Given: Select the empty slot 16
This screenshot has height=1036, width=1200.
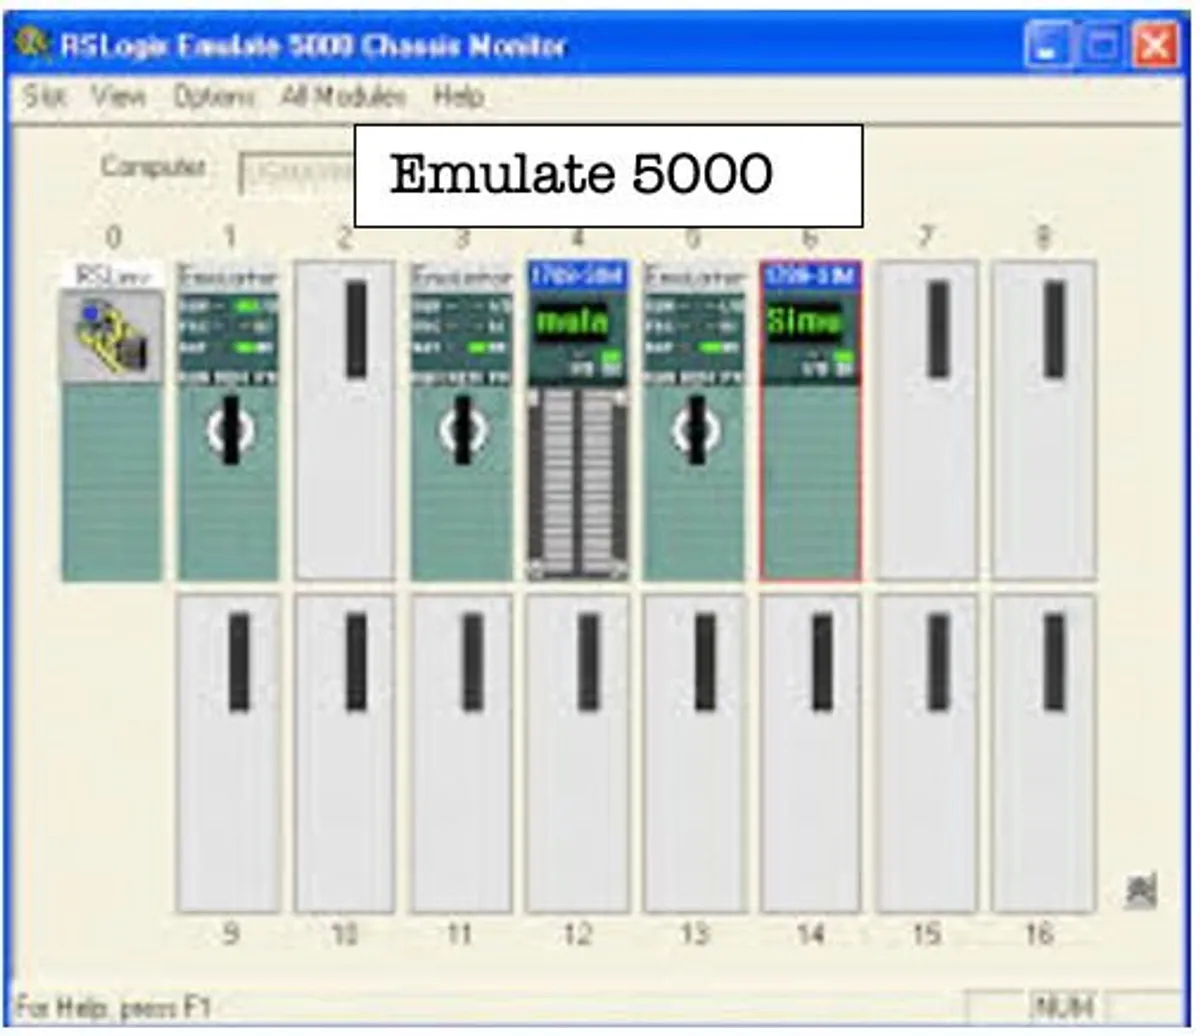Looking at the screenshot, I should pos(1043,753).
